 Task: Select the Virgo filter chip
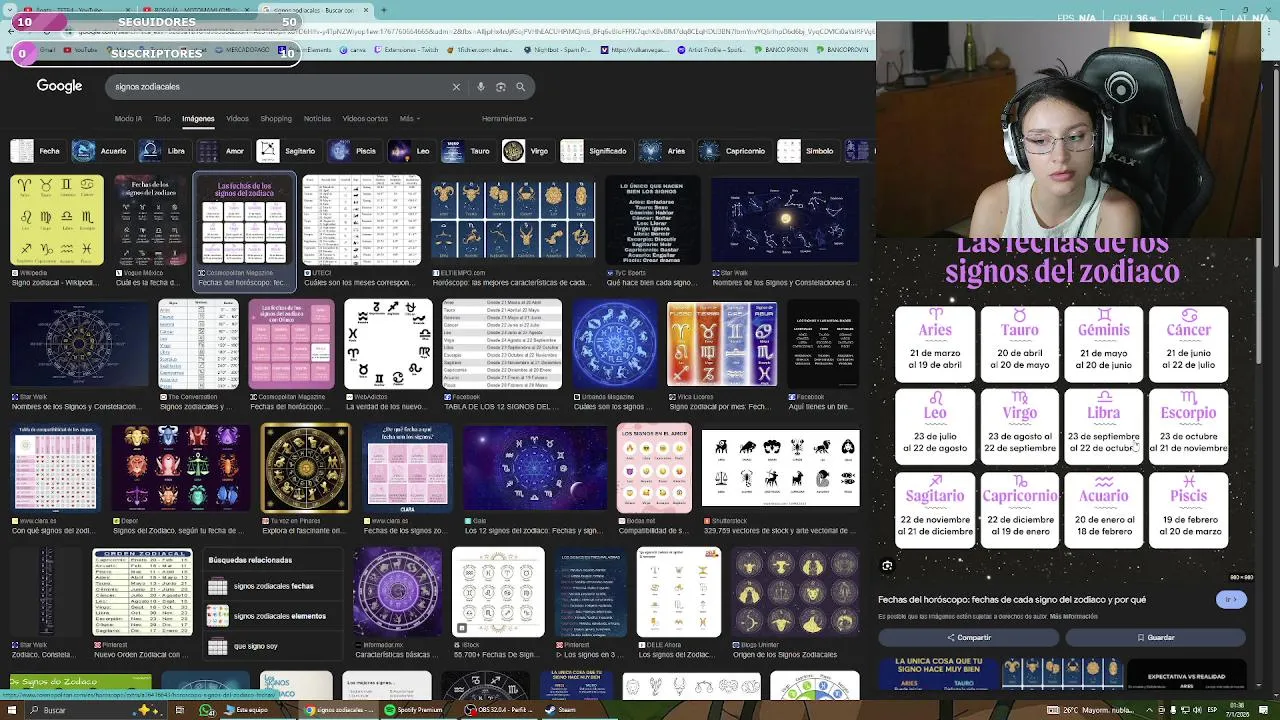click(x=527, y=151)
